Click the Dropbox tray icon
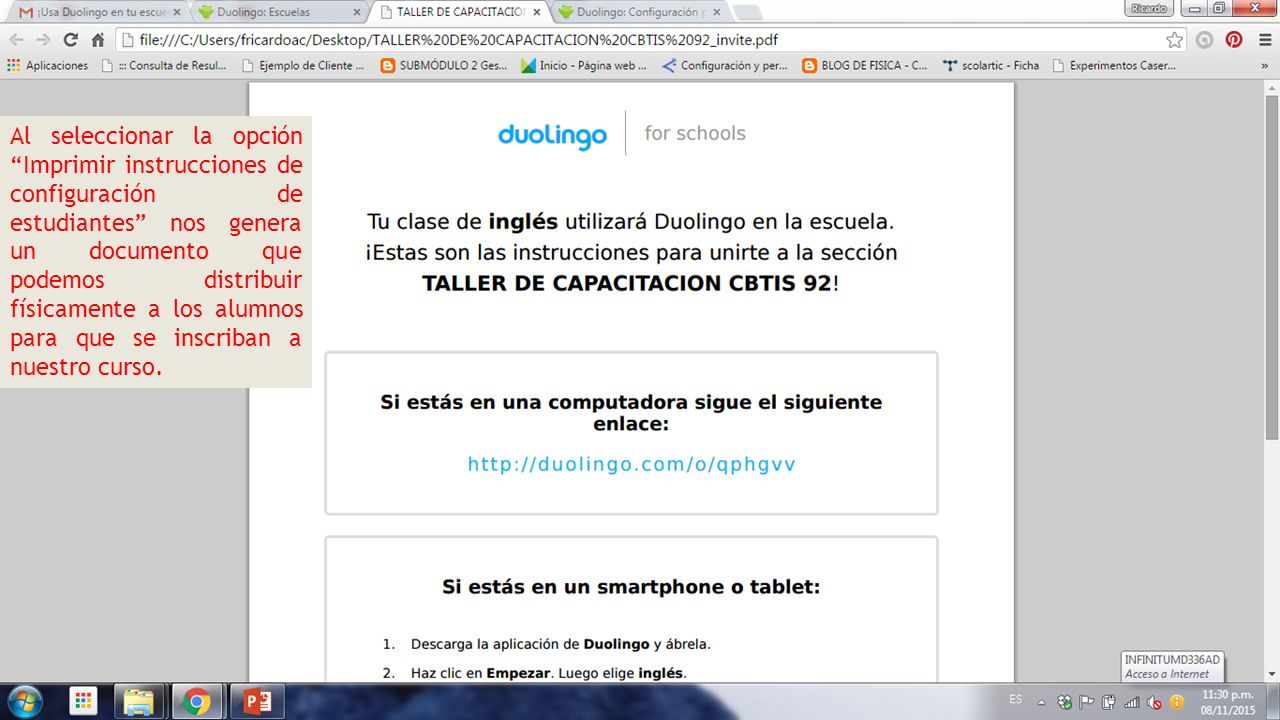Image resolution: width=1280 pixels, height=720 pixels. (1065, 702)
